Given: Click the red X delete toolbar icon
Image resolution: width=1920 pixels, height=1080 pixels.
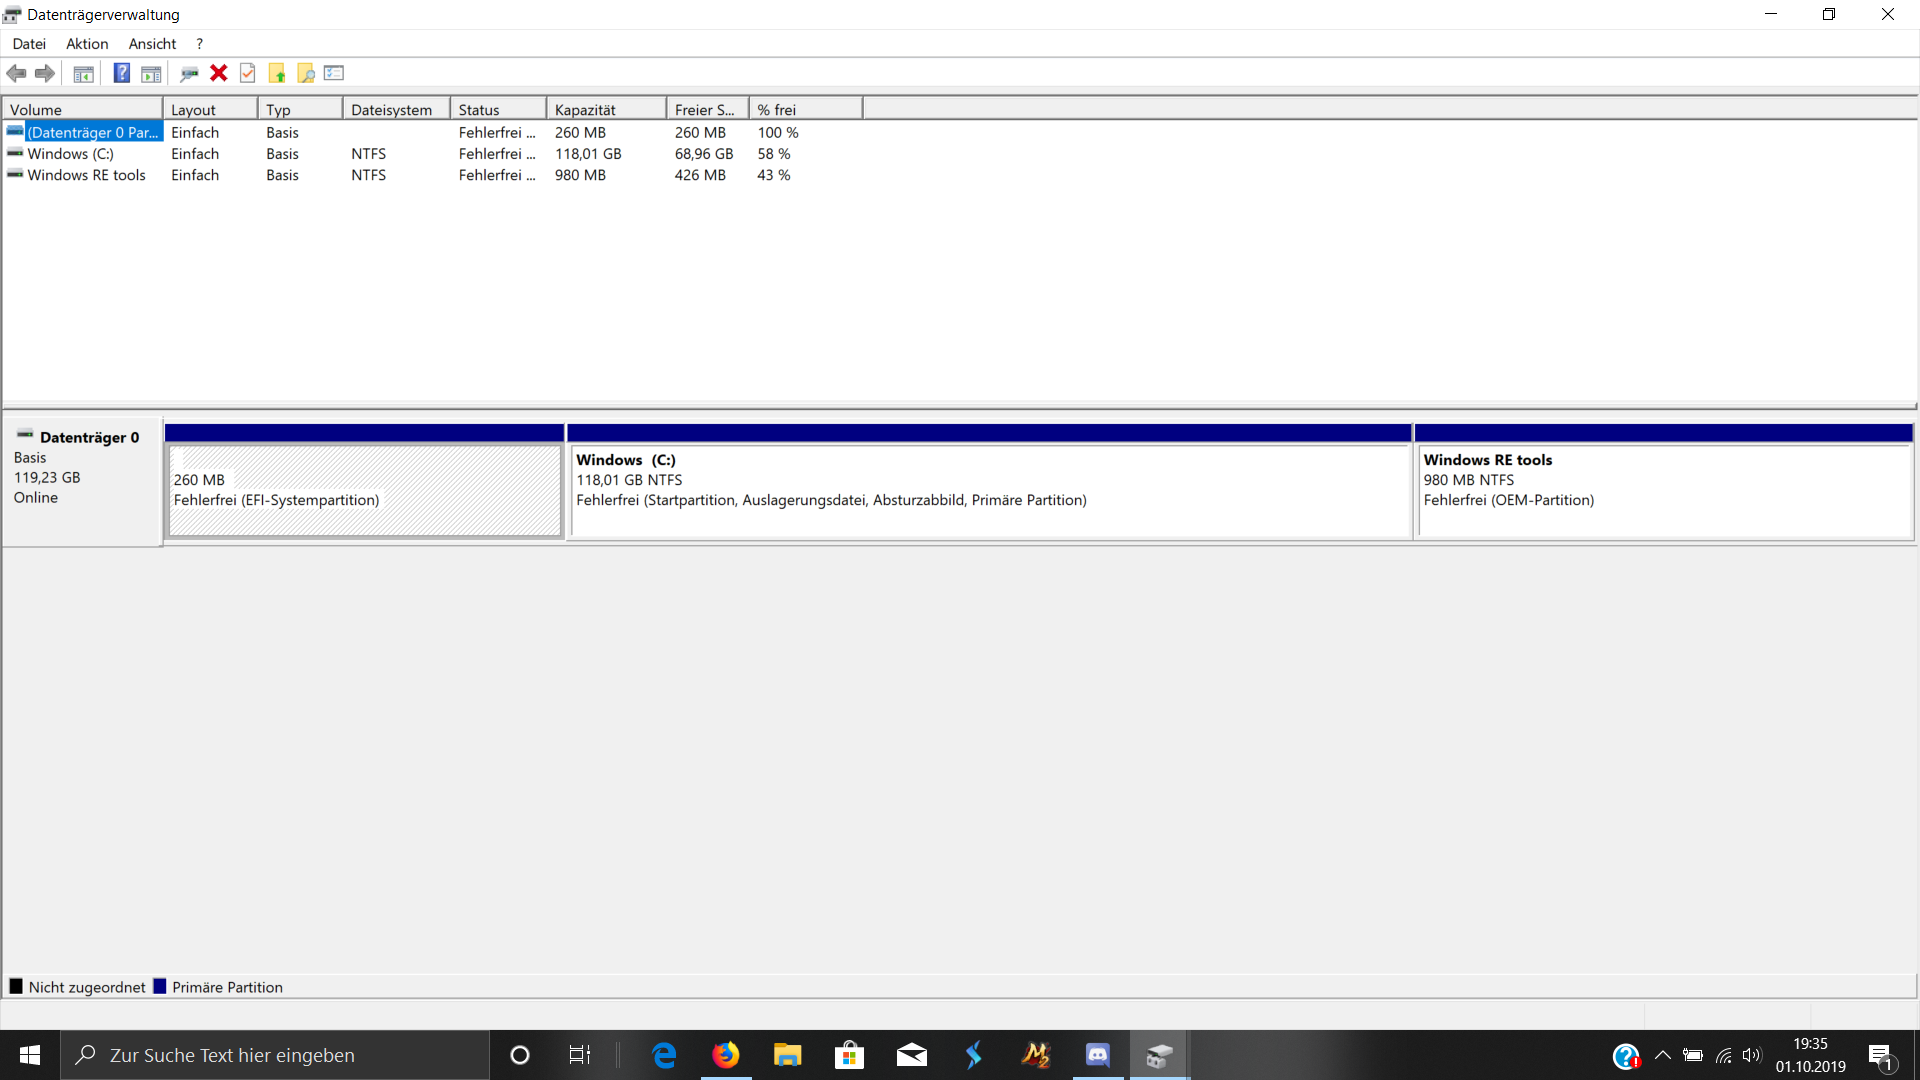Looking at the screenshot, I should (x=219, y=73).
